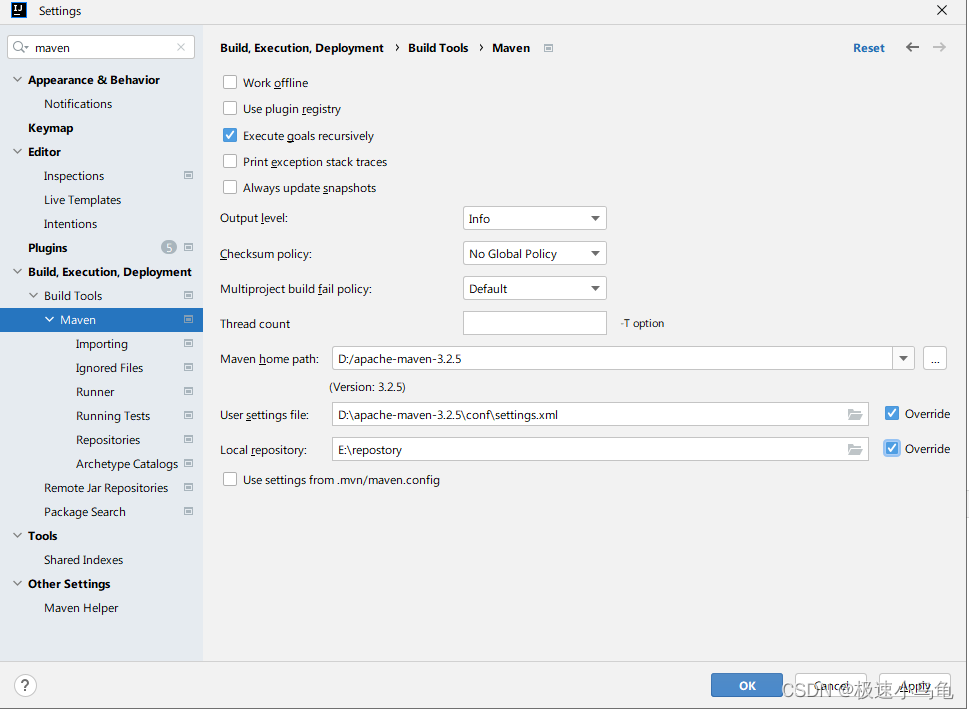This screenshot has height=709, width=969.
Task: Collapse the Other Settings section
Action: point(17,584)
